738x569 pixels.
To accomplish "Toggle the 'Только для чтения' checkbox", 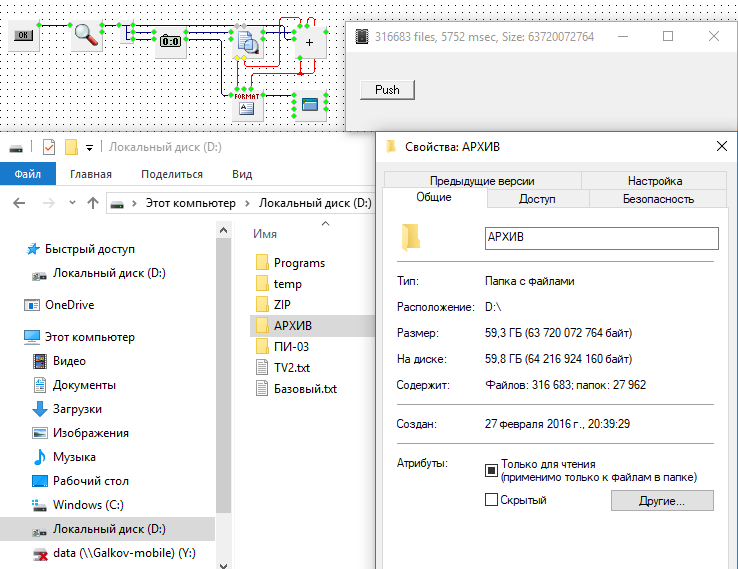I will pos(491,470).
